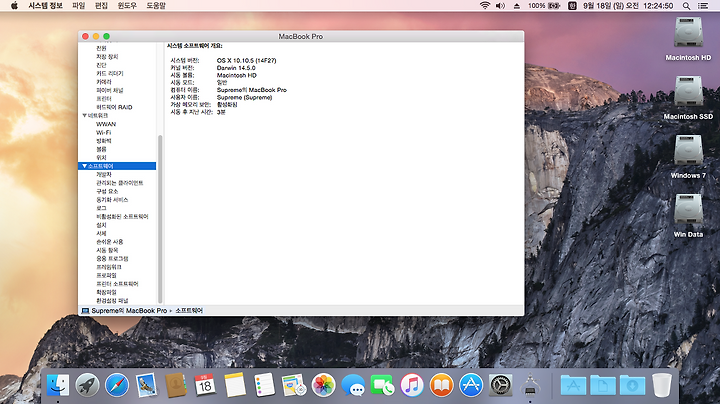
Task: Select 응용 프로그램 in sidebar
Action: 112,258
